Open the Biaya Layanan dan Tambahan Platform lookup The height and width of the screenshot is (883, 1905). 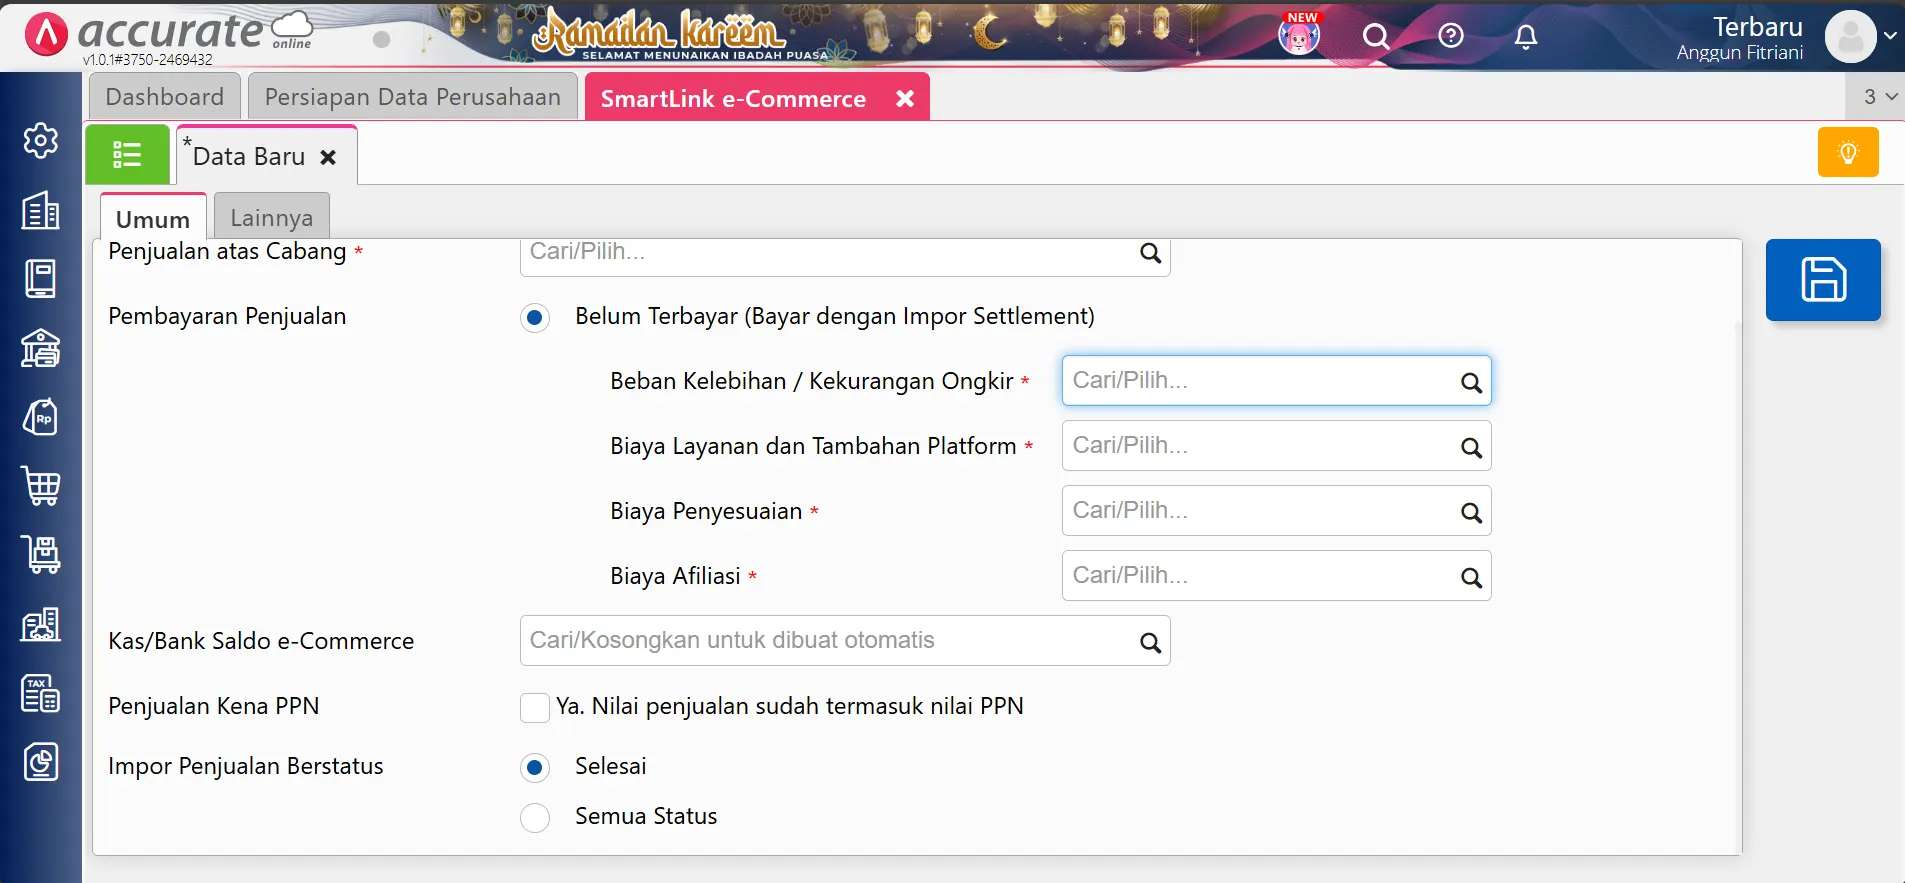tap(1276, 446)
